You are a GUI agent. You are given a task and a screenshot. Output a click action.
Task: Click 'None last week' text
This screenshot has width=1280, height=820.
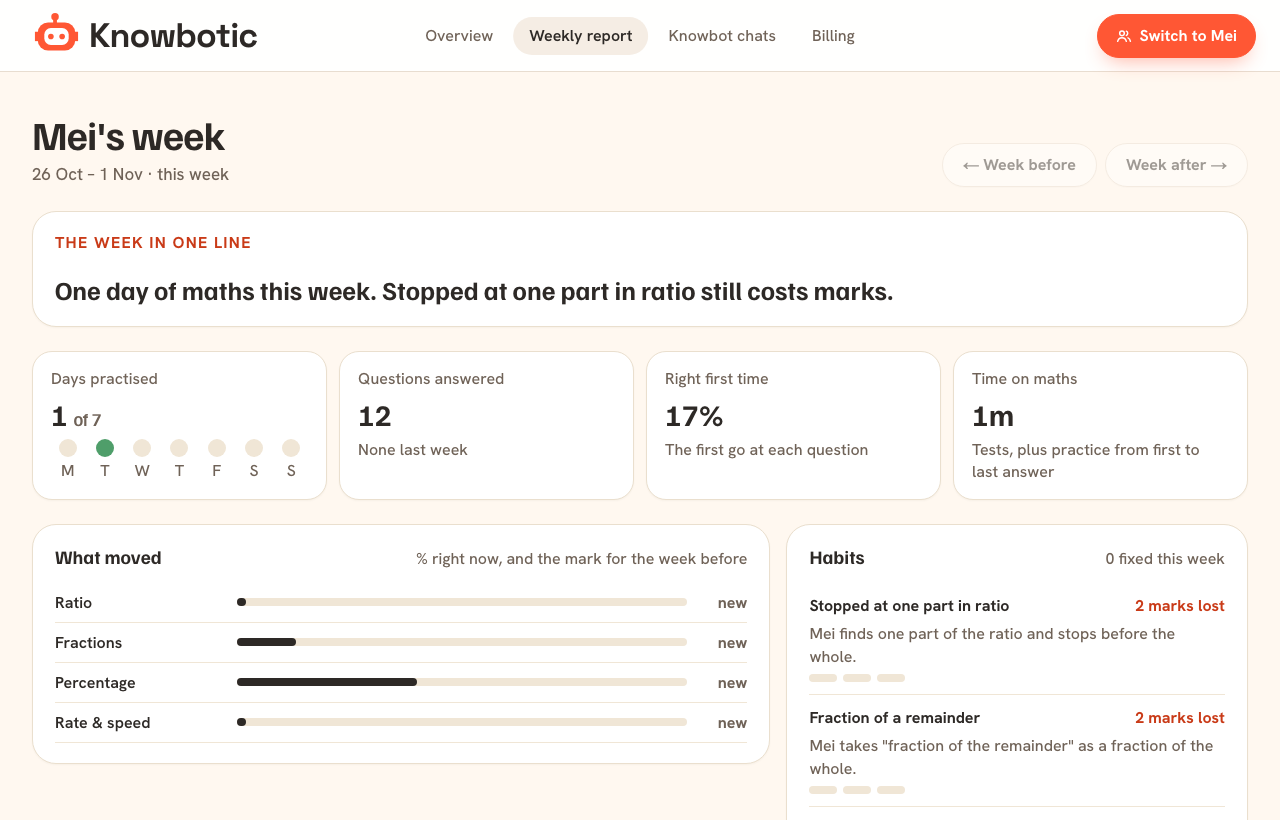coord(413,450)
